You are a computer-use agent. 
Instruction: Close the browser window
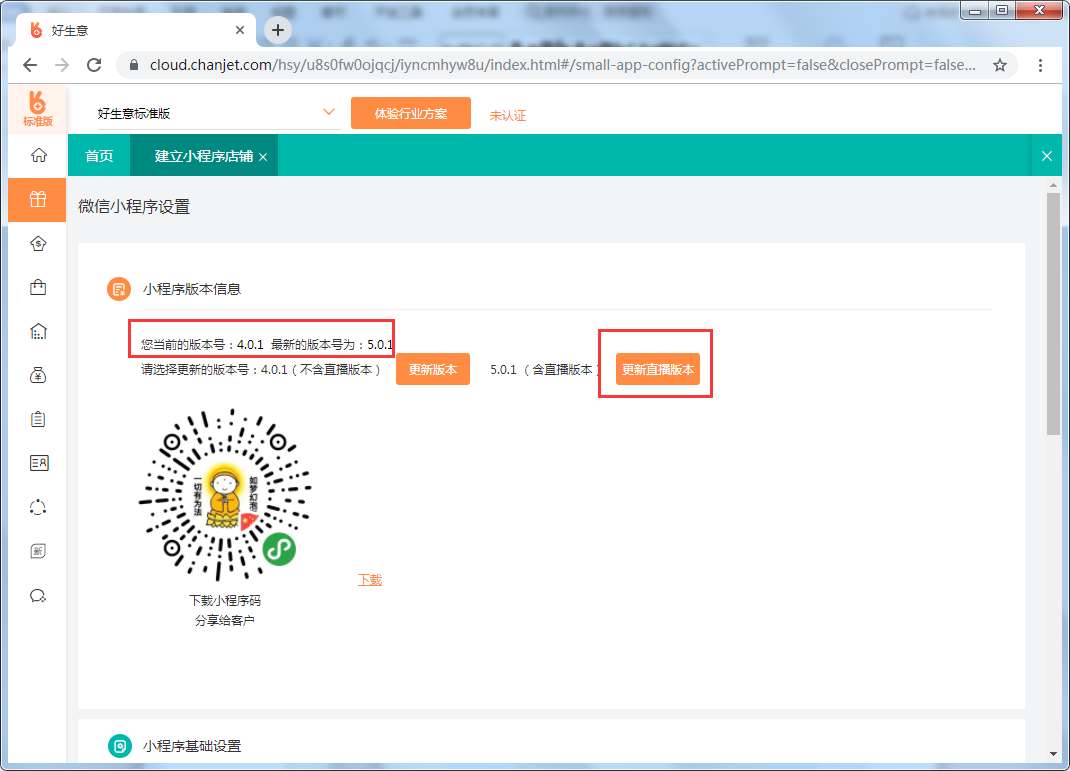tap(1039, 10)
